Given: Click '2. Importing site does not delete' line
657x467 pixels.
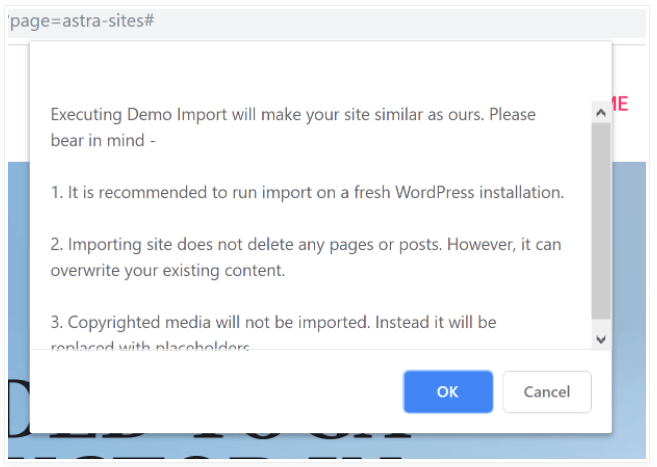Looking at the screenshot, I should pyautogui.click(x=306, y=244).
